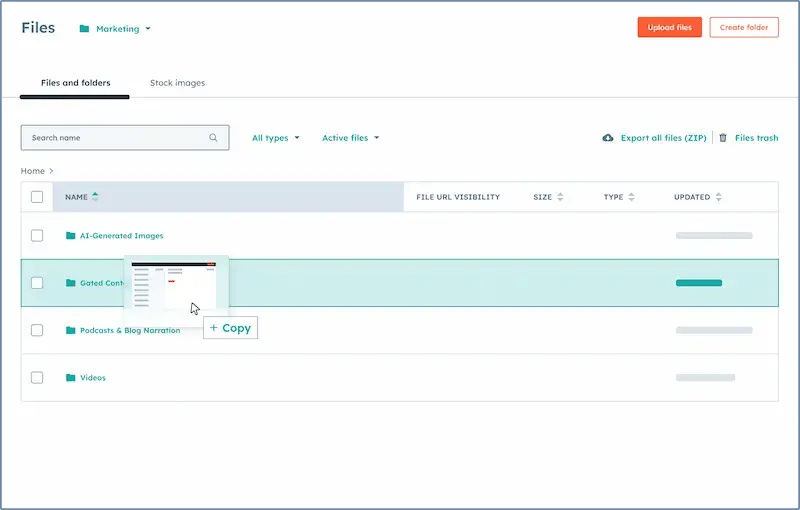Click the cloud export icon

click(608, 138)
